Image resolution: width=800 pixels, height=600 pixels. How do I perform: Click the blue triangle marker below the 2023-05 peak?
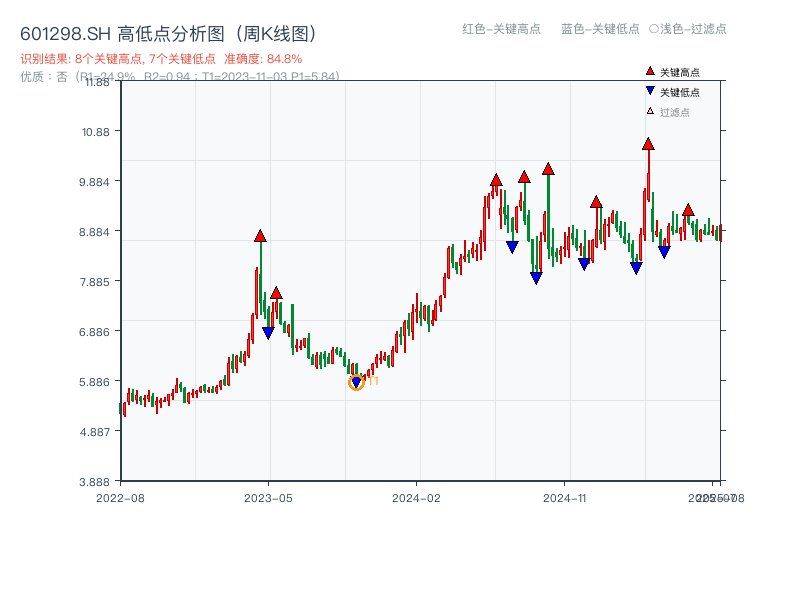266,332
